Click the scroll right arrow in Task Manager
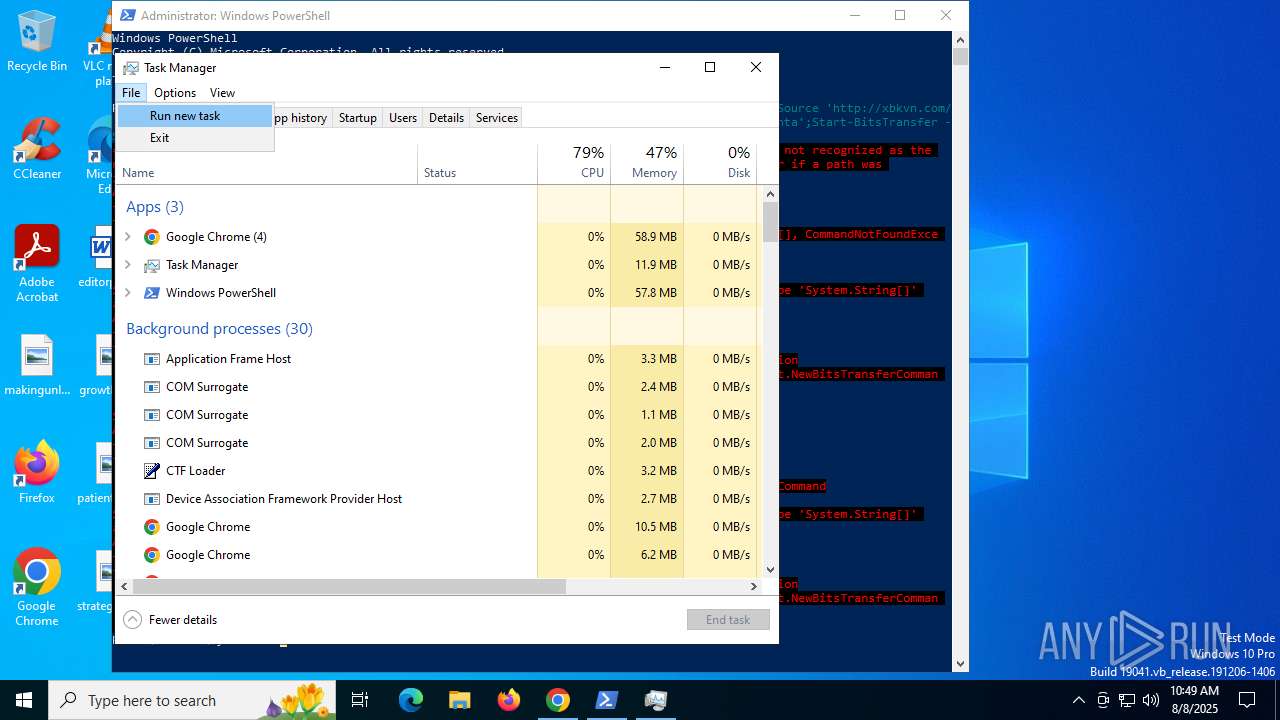The height and width of the screenshot is (720, 1280). [754, 587]
